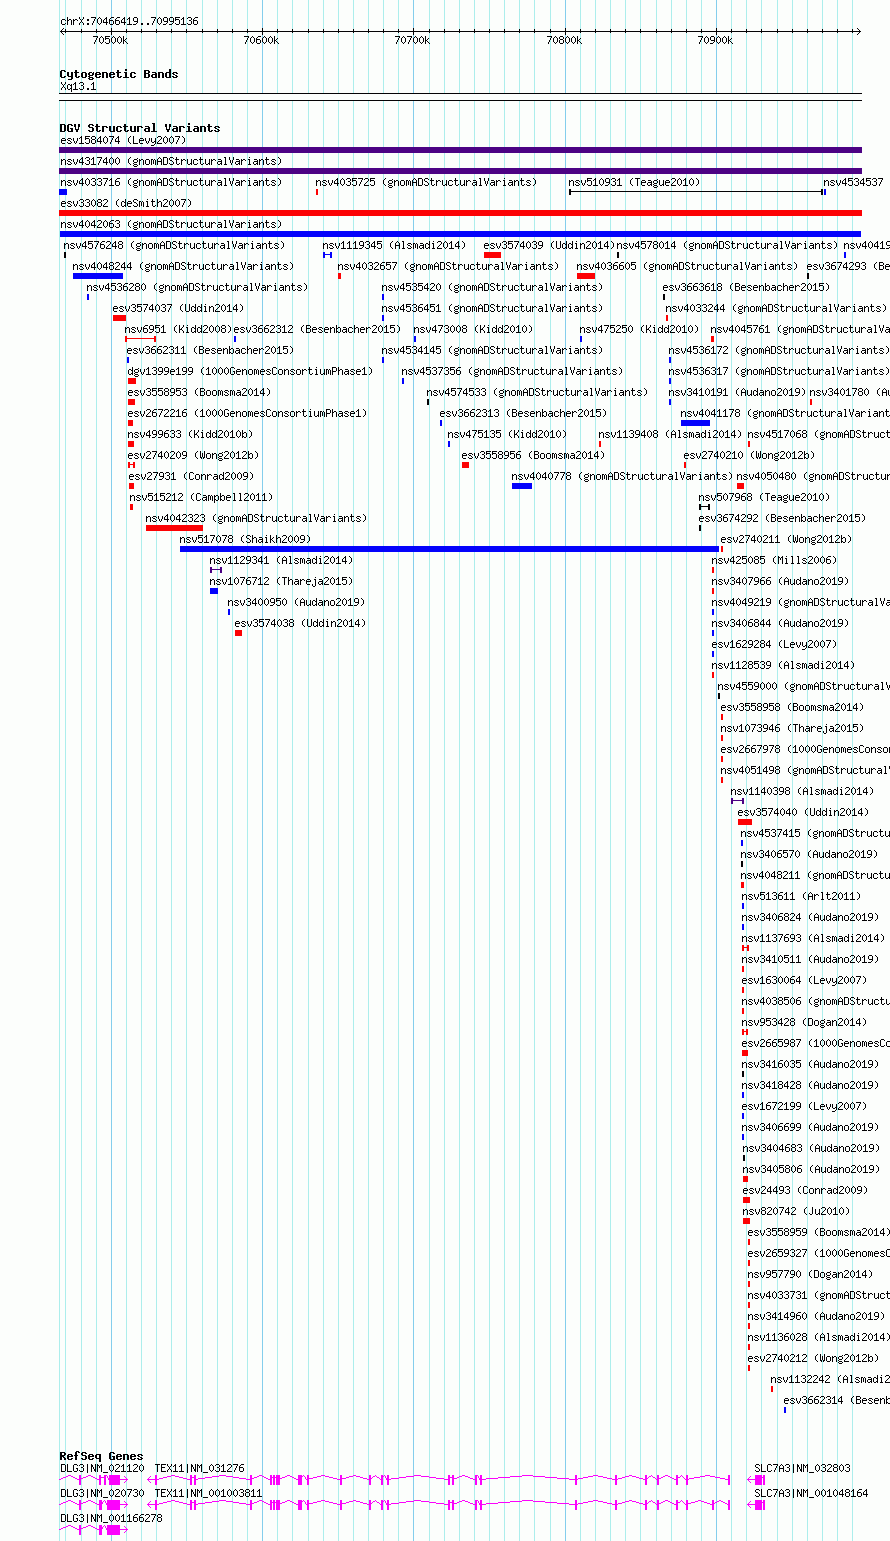The height and width of the screenshot is (1541, 890).
Task: Open the DLG3|NM_021120 gene label
Action: [x=102, y=1468]
